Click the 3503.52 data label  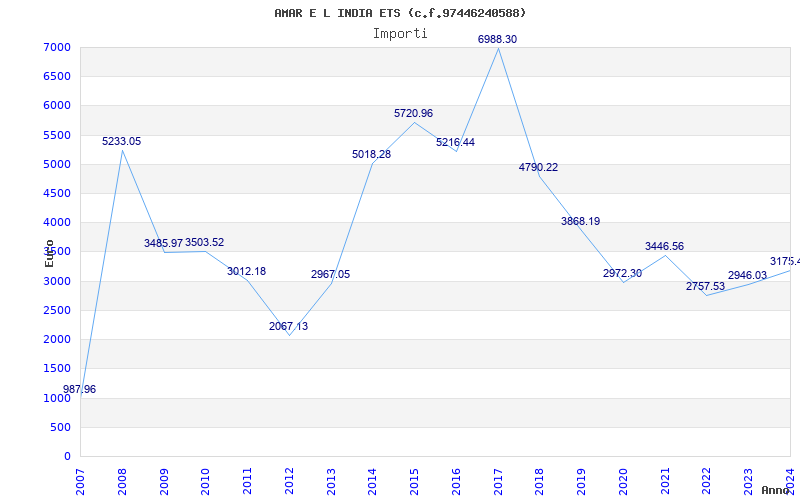[x=205, y=242]
